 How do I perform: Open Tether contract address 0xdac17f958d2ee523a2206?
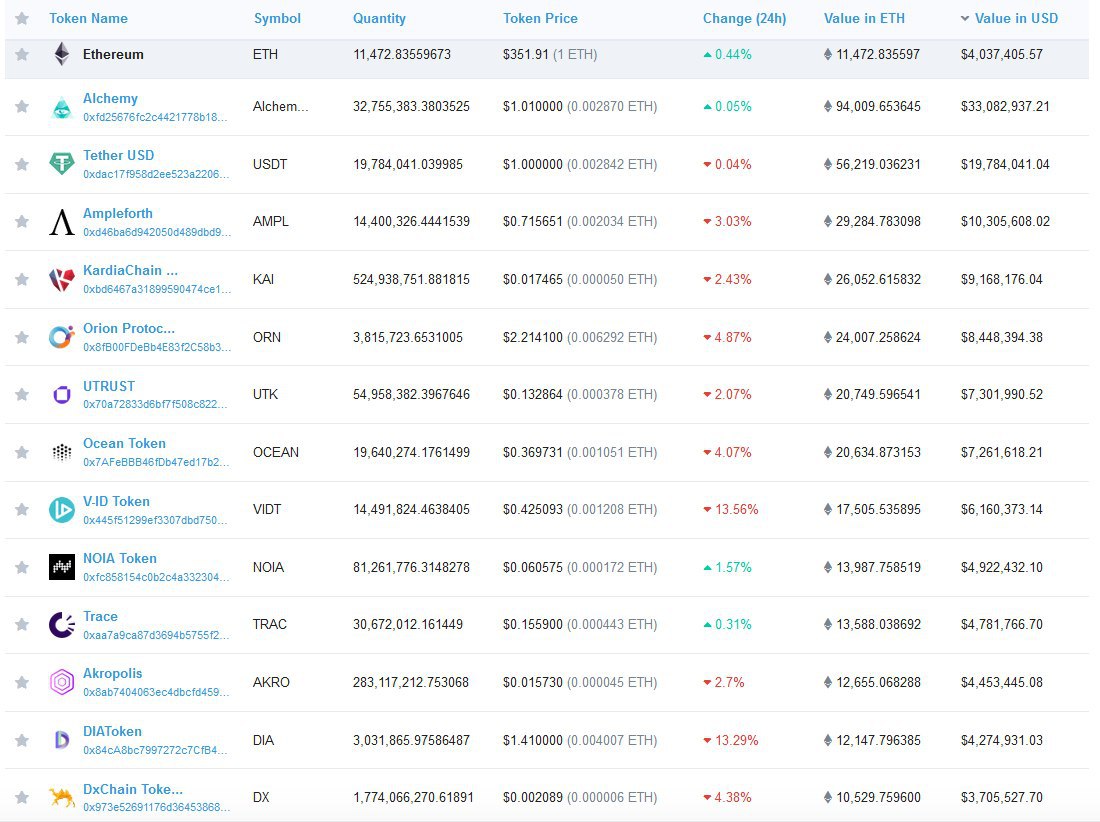point(156,174)
